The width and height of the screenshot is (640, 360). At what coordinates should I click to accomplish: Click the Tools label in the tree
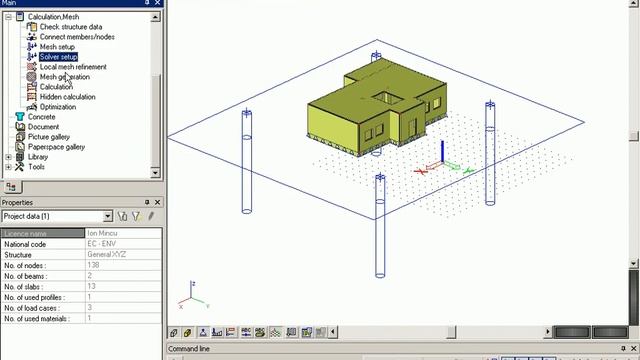tap(36, 167)
